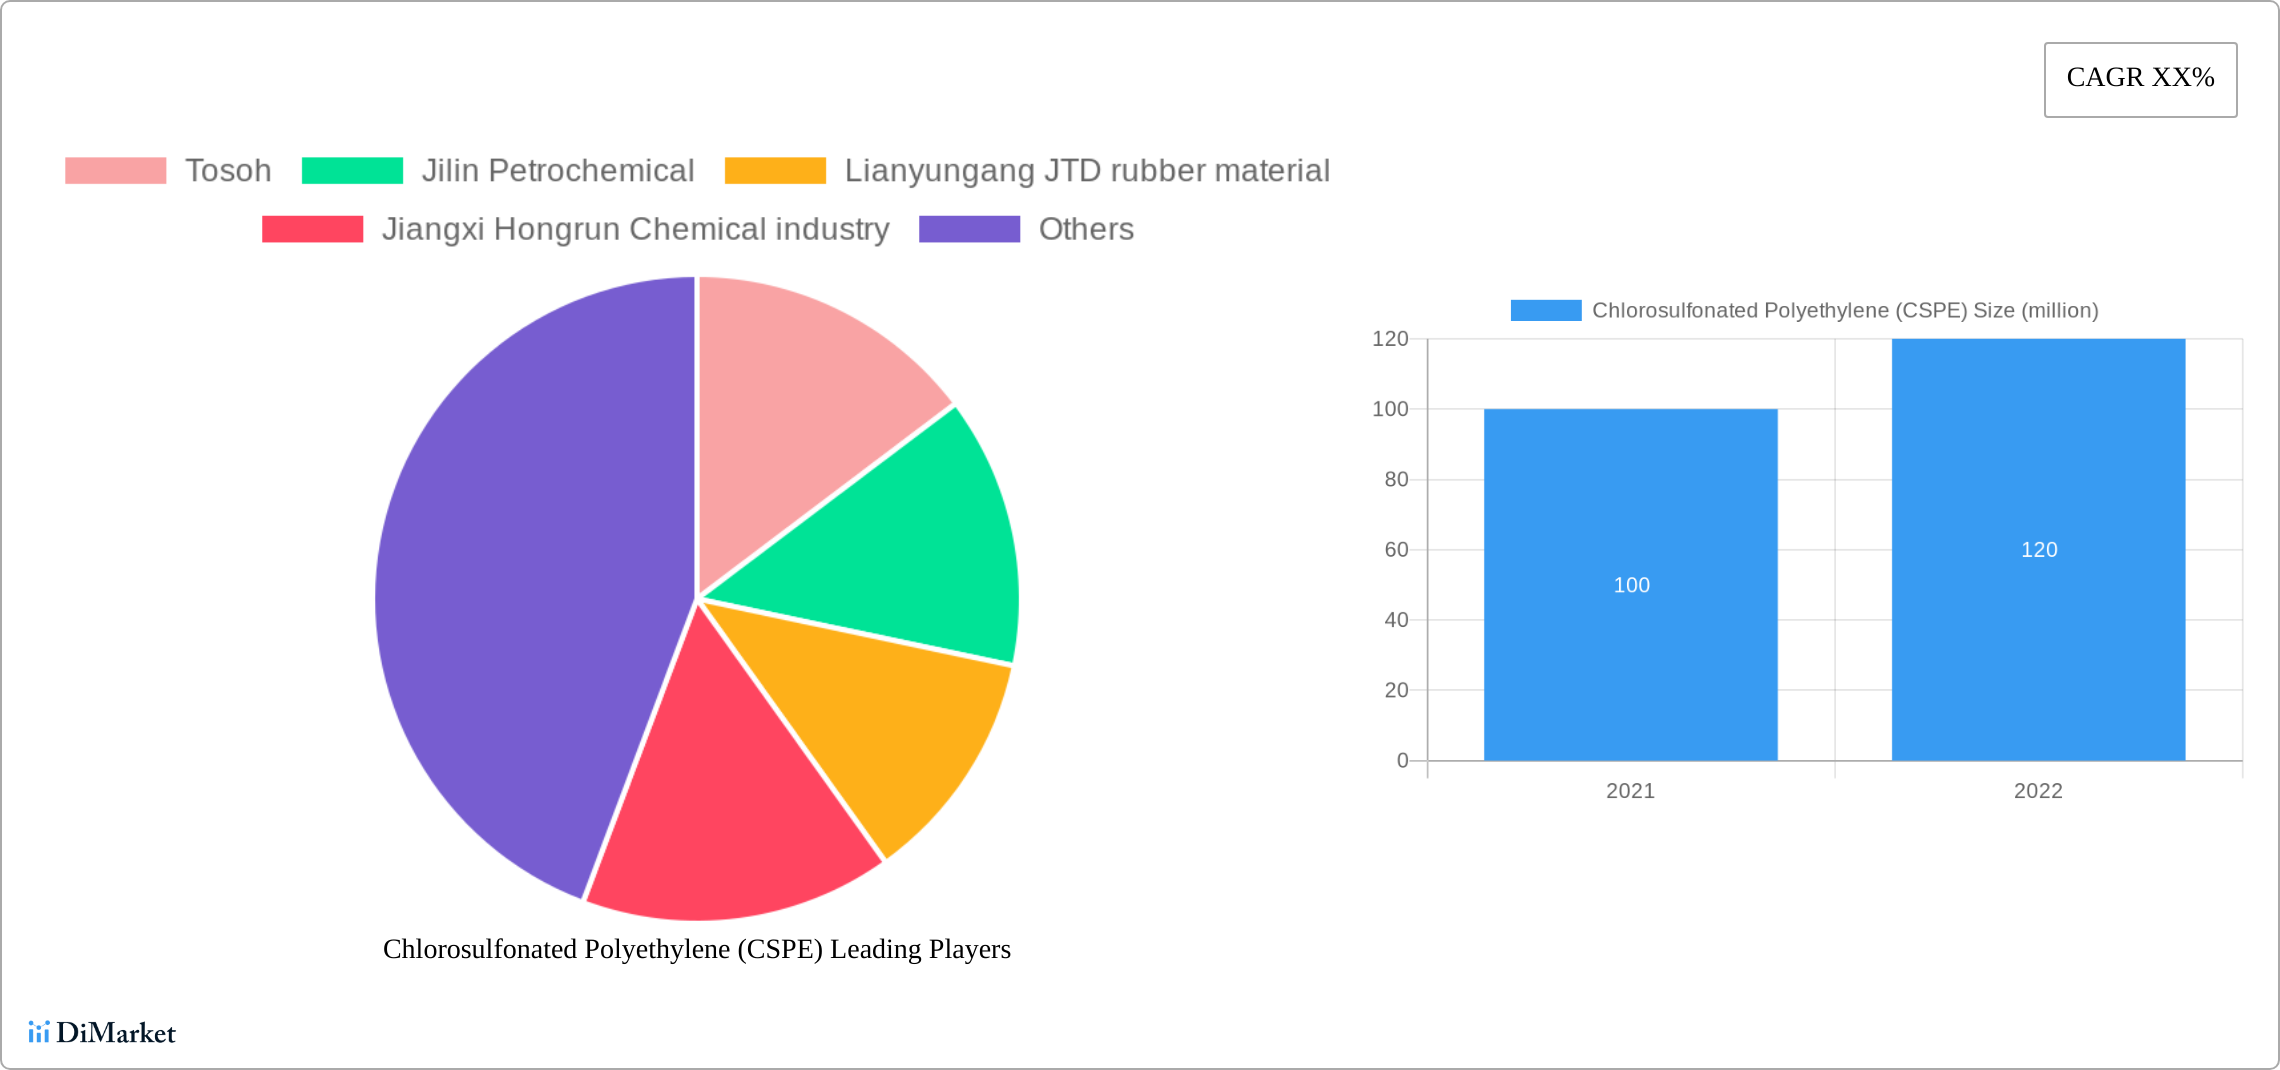Click the bar chart icon in DiMarket logo
The height and width of the screenshot is (1070, 2280).
click(41, 1034)
